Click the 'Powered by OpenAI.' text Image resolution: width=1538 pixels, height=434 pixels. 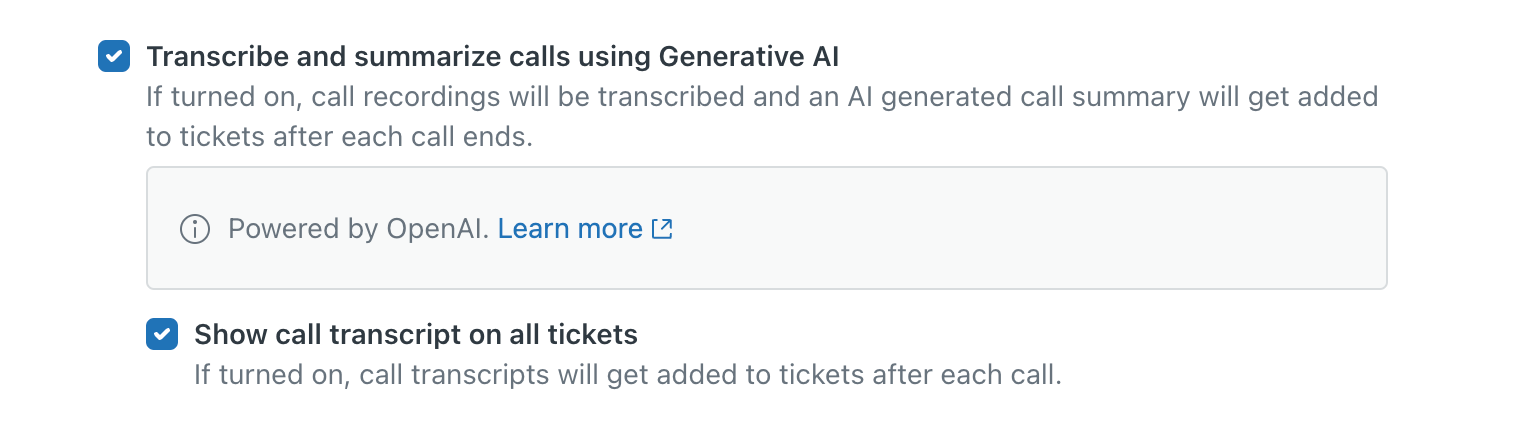tap(358, 229)
